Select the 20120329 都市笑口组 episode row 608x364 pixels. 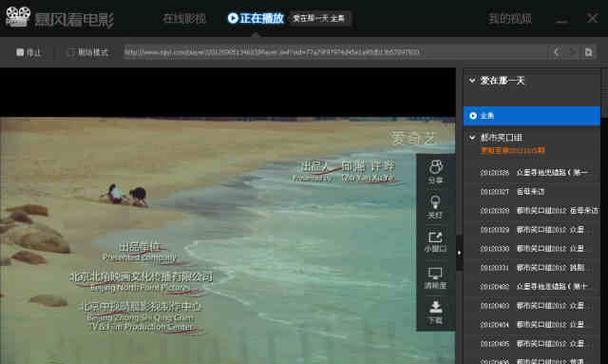coord(532,229)
